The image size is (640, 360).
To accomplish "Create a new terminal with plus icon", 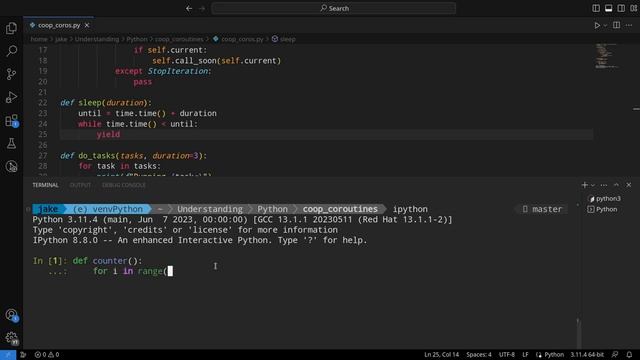I will pyautogui.click(x=584, y=185).
